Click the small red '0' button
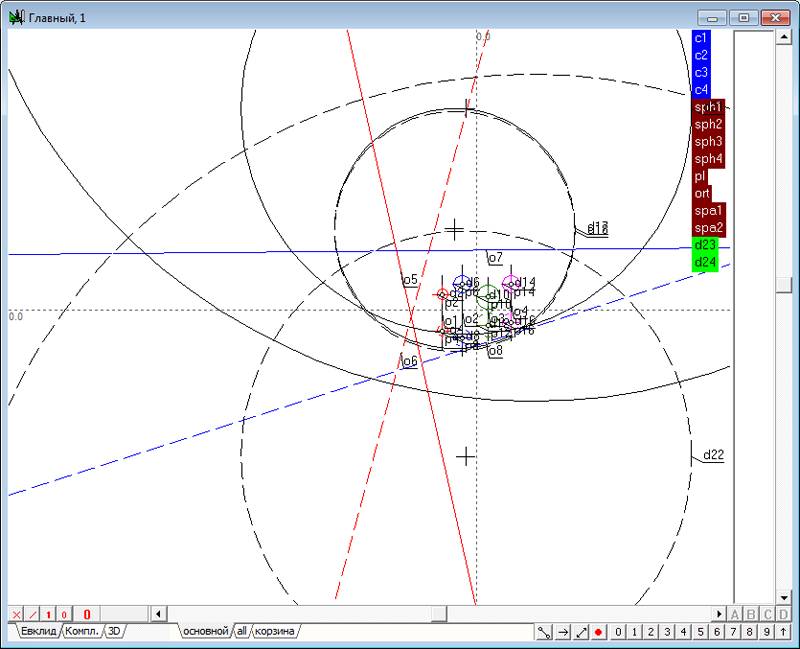Image resolution: width=800 pixels, height=649 pixels. (64, 614)
